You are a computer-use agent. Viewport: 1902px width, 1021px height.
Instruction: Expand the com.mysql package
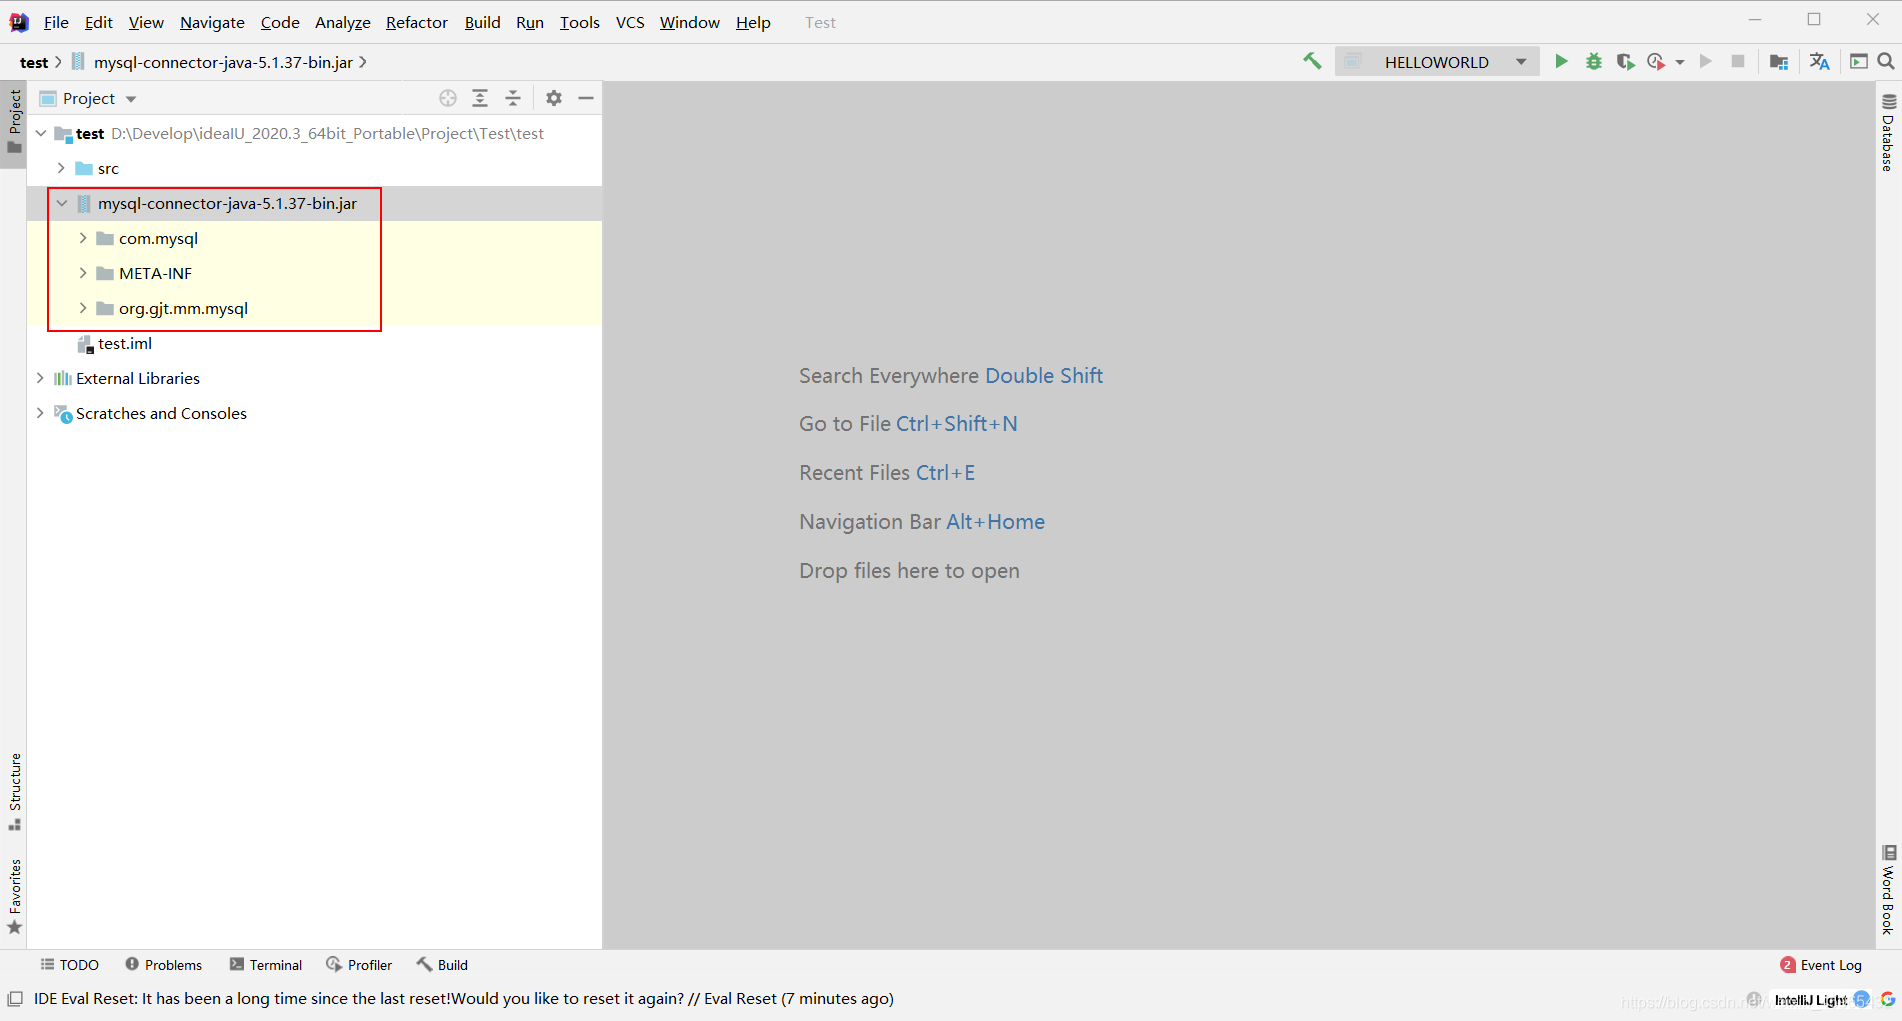coord(83,238)
